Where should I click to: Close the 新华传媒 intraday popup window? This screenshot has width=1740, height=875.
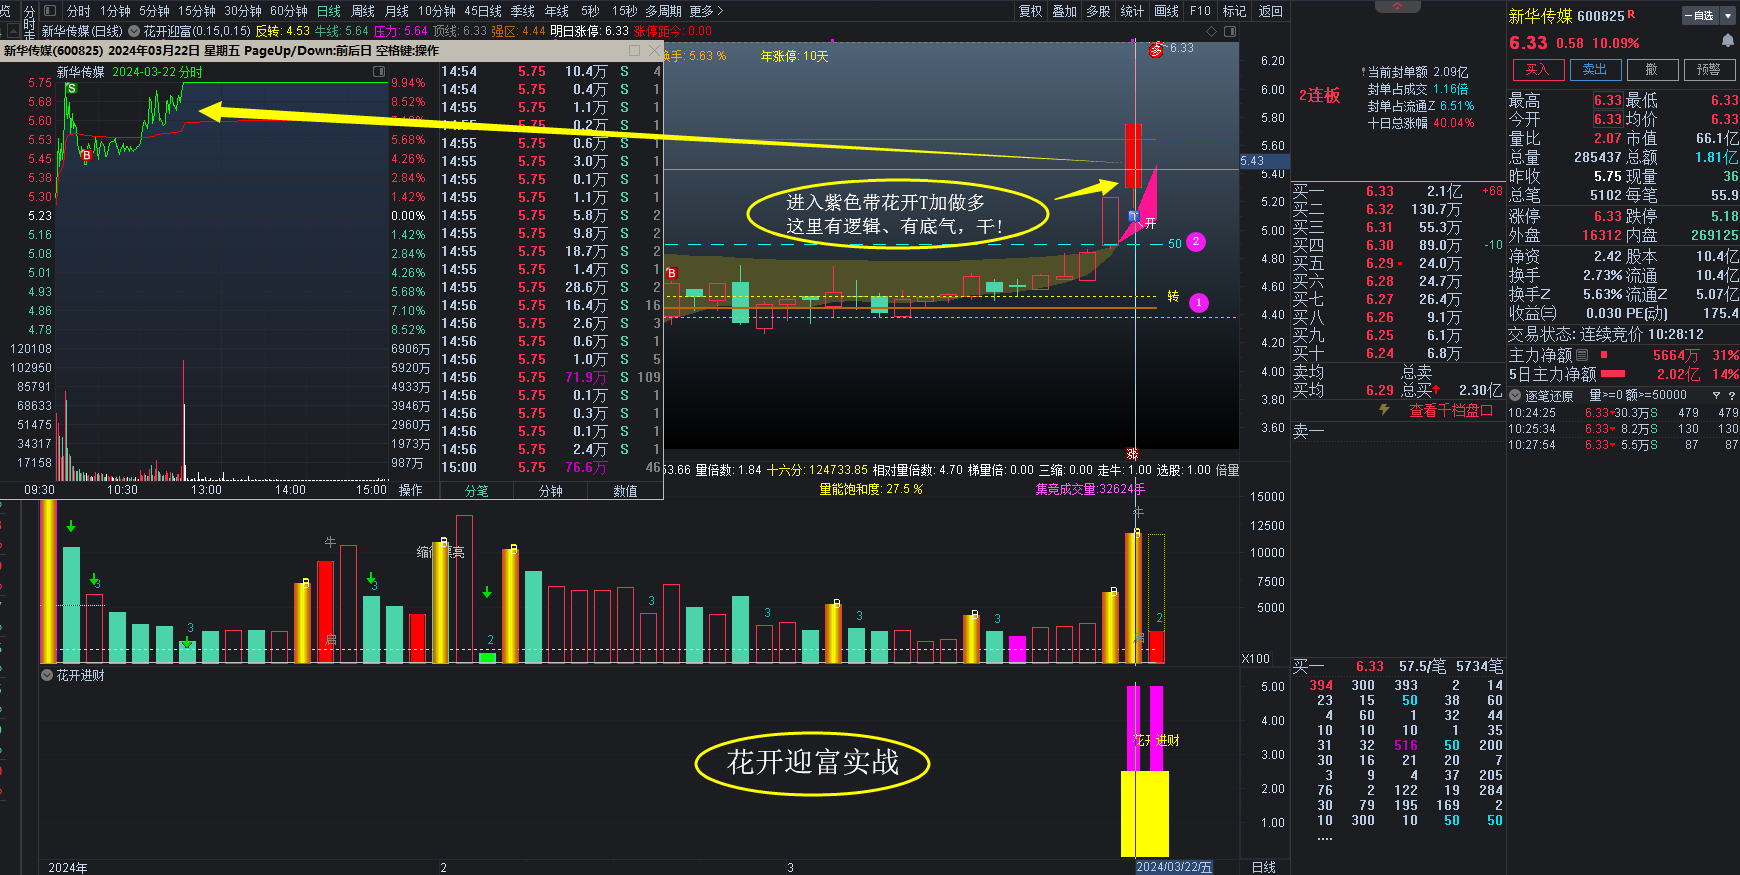tap(654, 50)
